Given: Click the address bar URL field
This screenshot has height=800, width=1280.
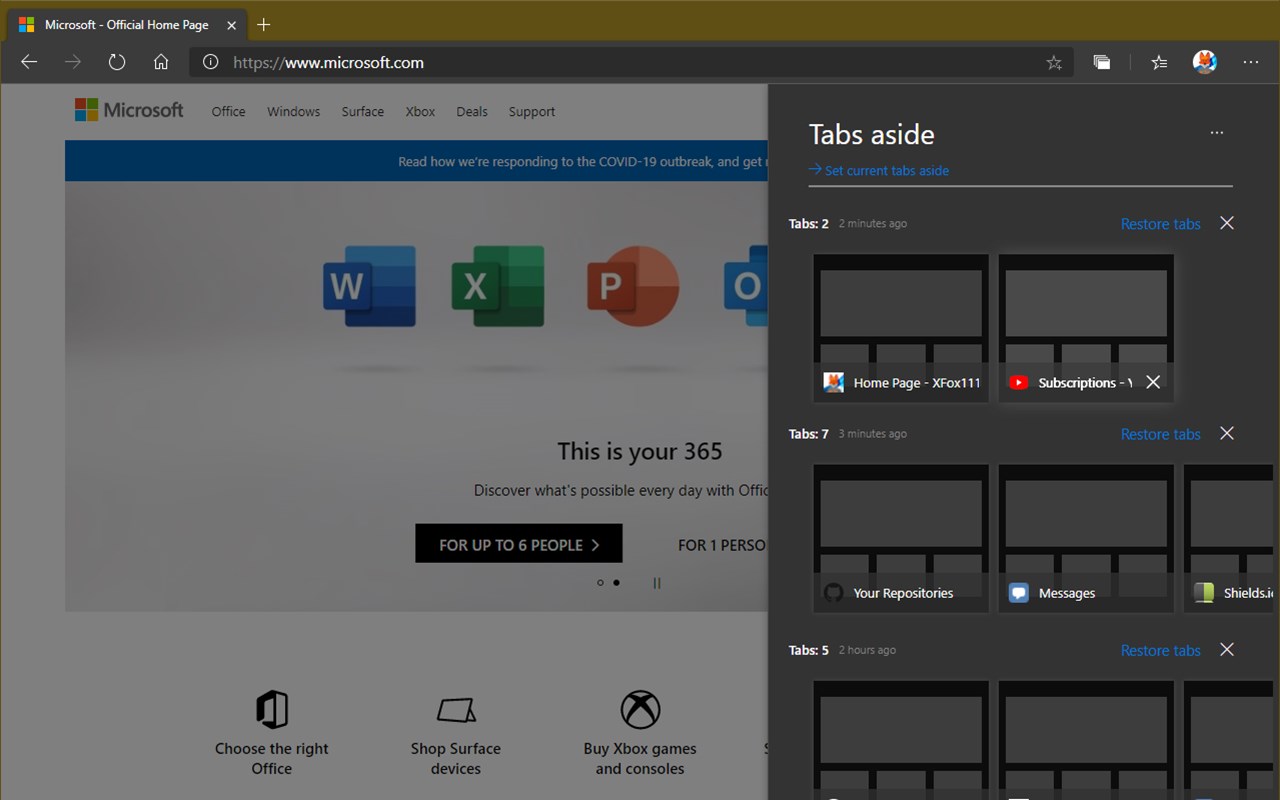Looking at the screenshot, I should (x=630, y=62).
